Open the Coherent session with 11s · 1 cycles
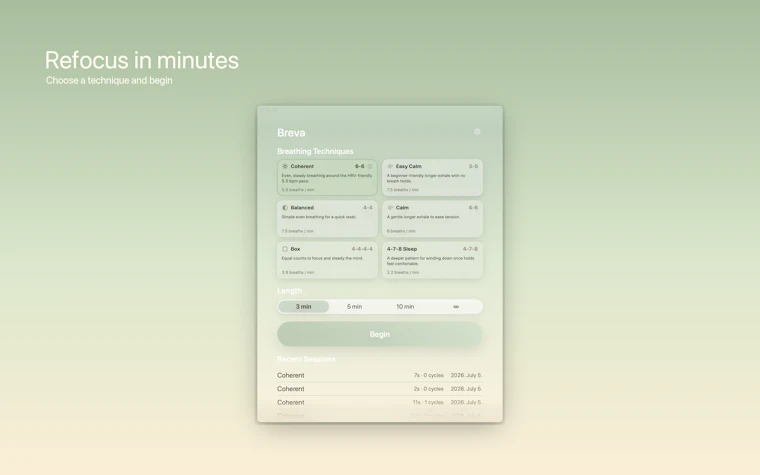Screen dimensions: 760x475 pyautogui.click(x=380, y=402)
